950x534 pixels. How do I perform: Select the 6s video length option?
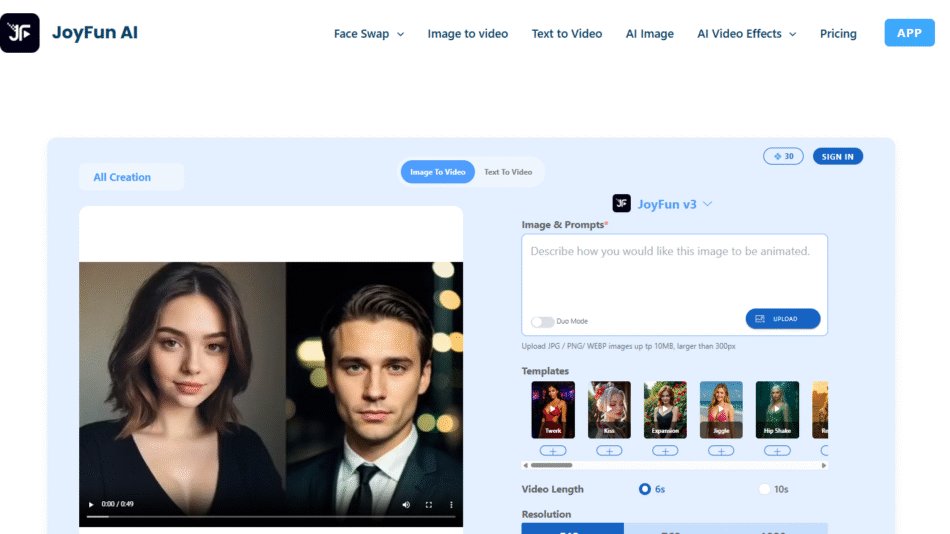click(x=645, y=489)
